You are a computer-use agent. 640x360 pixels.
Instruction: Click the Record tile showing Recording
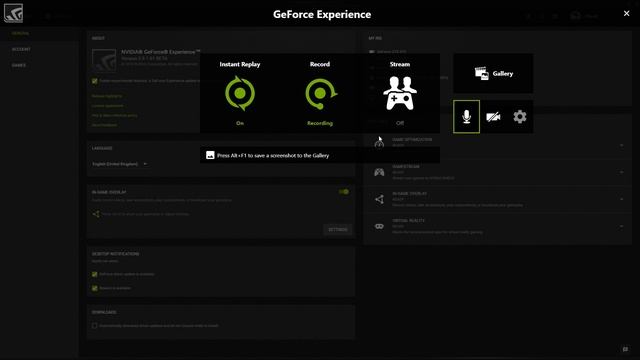tap(320, 93)
